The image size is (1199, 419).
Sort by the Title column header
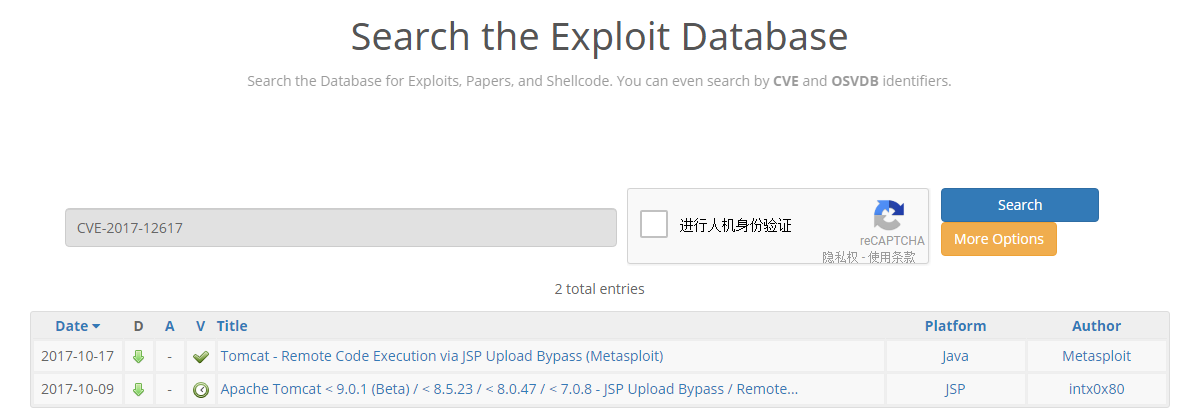tap(232, 326)
